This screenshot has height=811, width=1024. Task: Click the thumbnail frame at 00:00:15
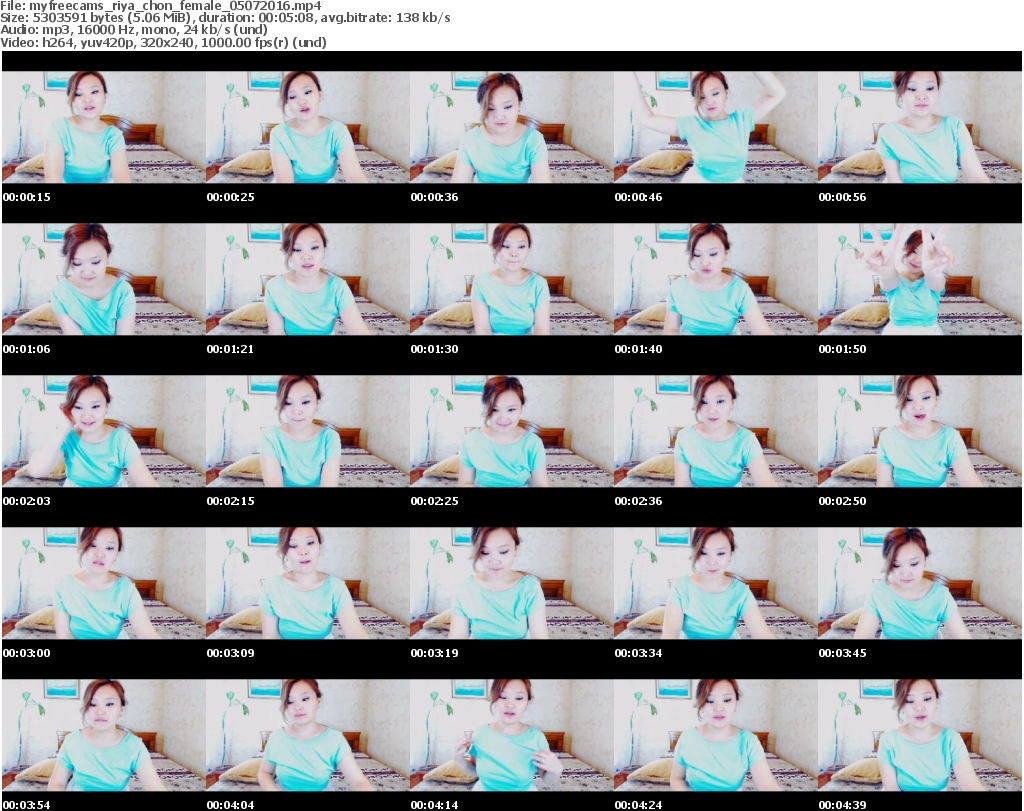pos(103,127)
